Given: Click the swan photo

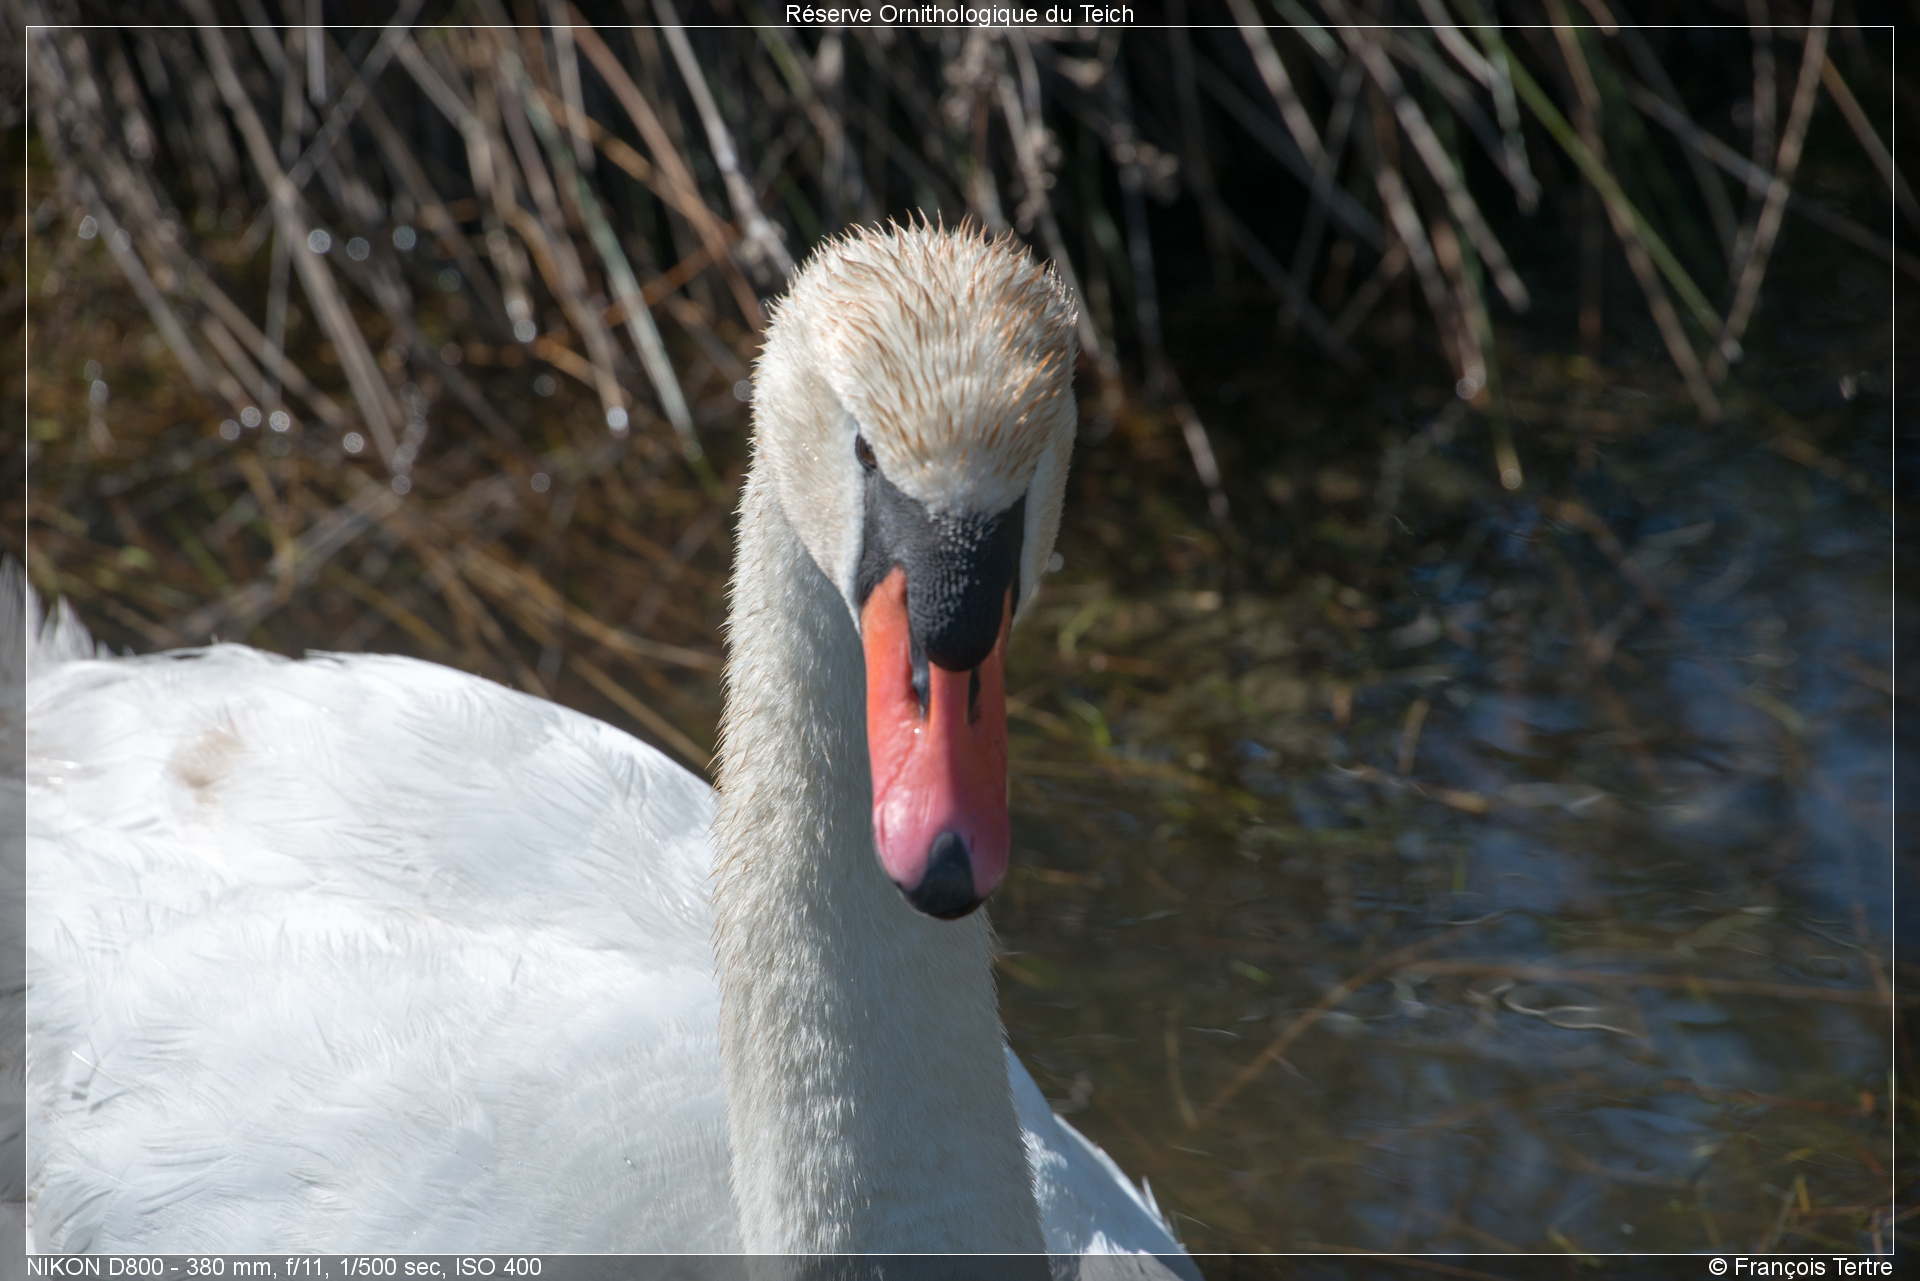Looking at the screenshot, I should coord(959,640).
